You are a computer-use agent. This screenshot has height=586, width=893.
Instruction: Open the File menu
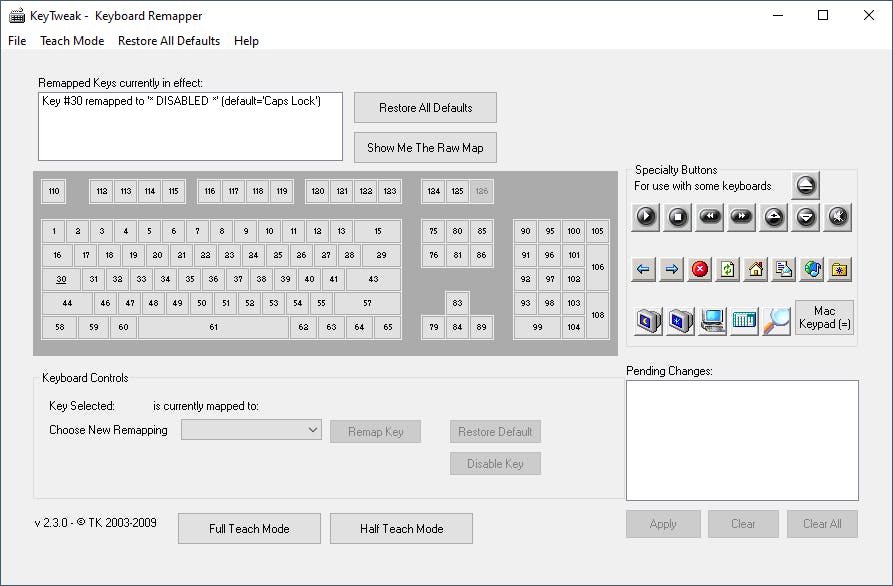(16, 41)
